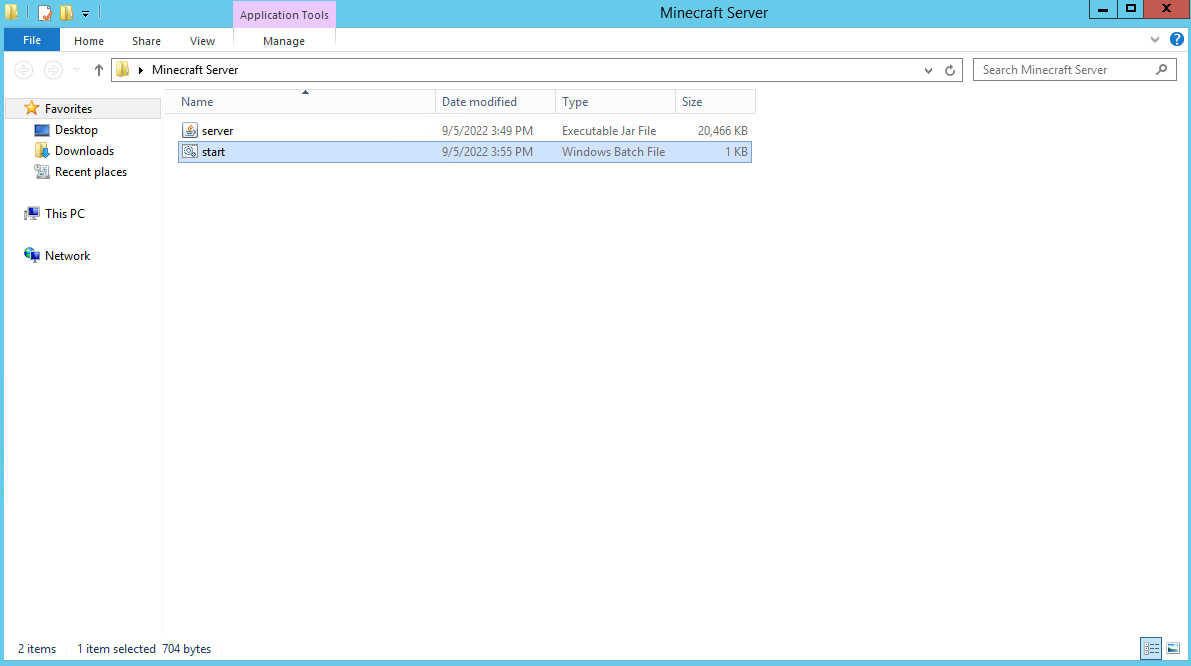
Task: Sort by the Name column header
Action: pyautogui.click(x=305, y=102)
